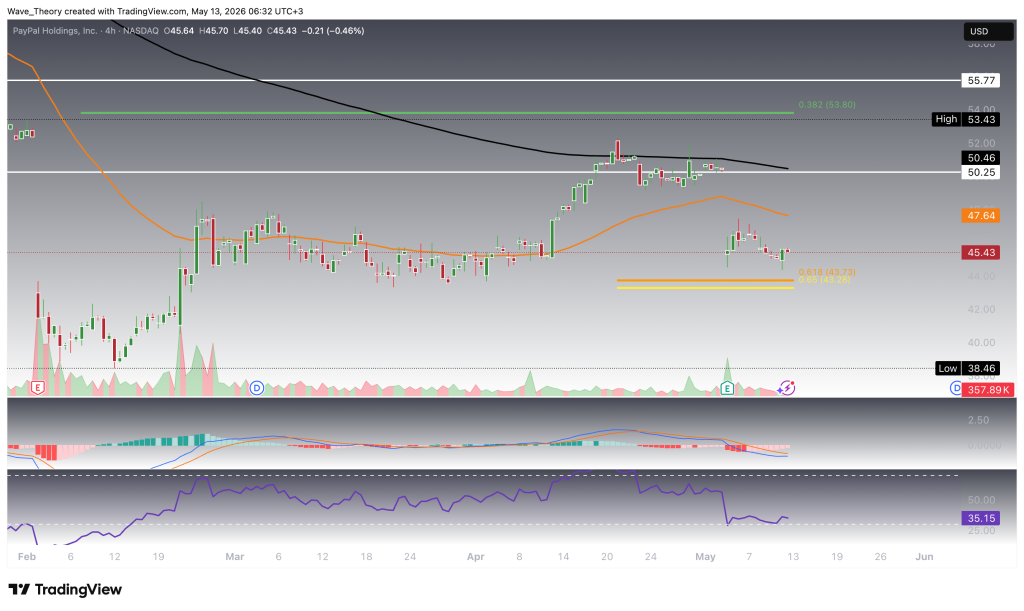Click the dividend D marker beside 357.89K
Screen dimensions: 1024x611
click(955, 388)
